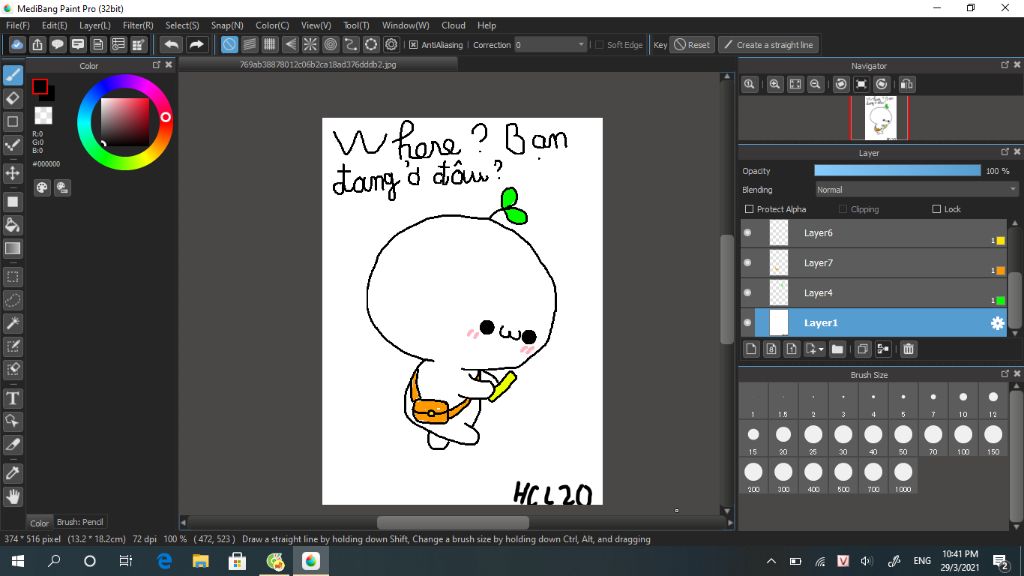Viewport: 1024px width, 576px height.
Task: Duplicate the current layer
Action: 862,349
